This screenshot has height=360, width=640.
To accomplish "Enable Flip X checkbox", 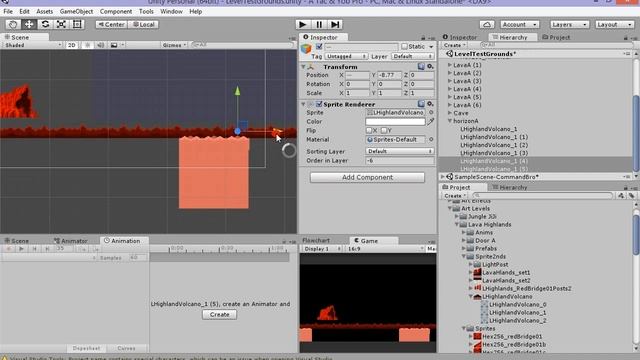I will point(369,130).
